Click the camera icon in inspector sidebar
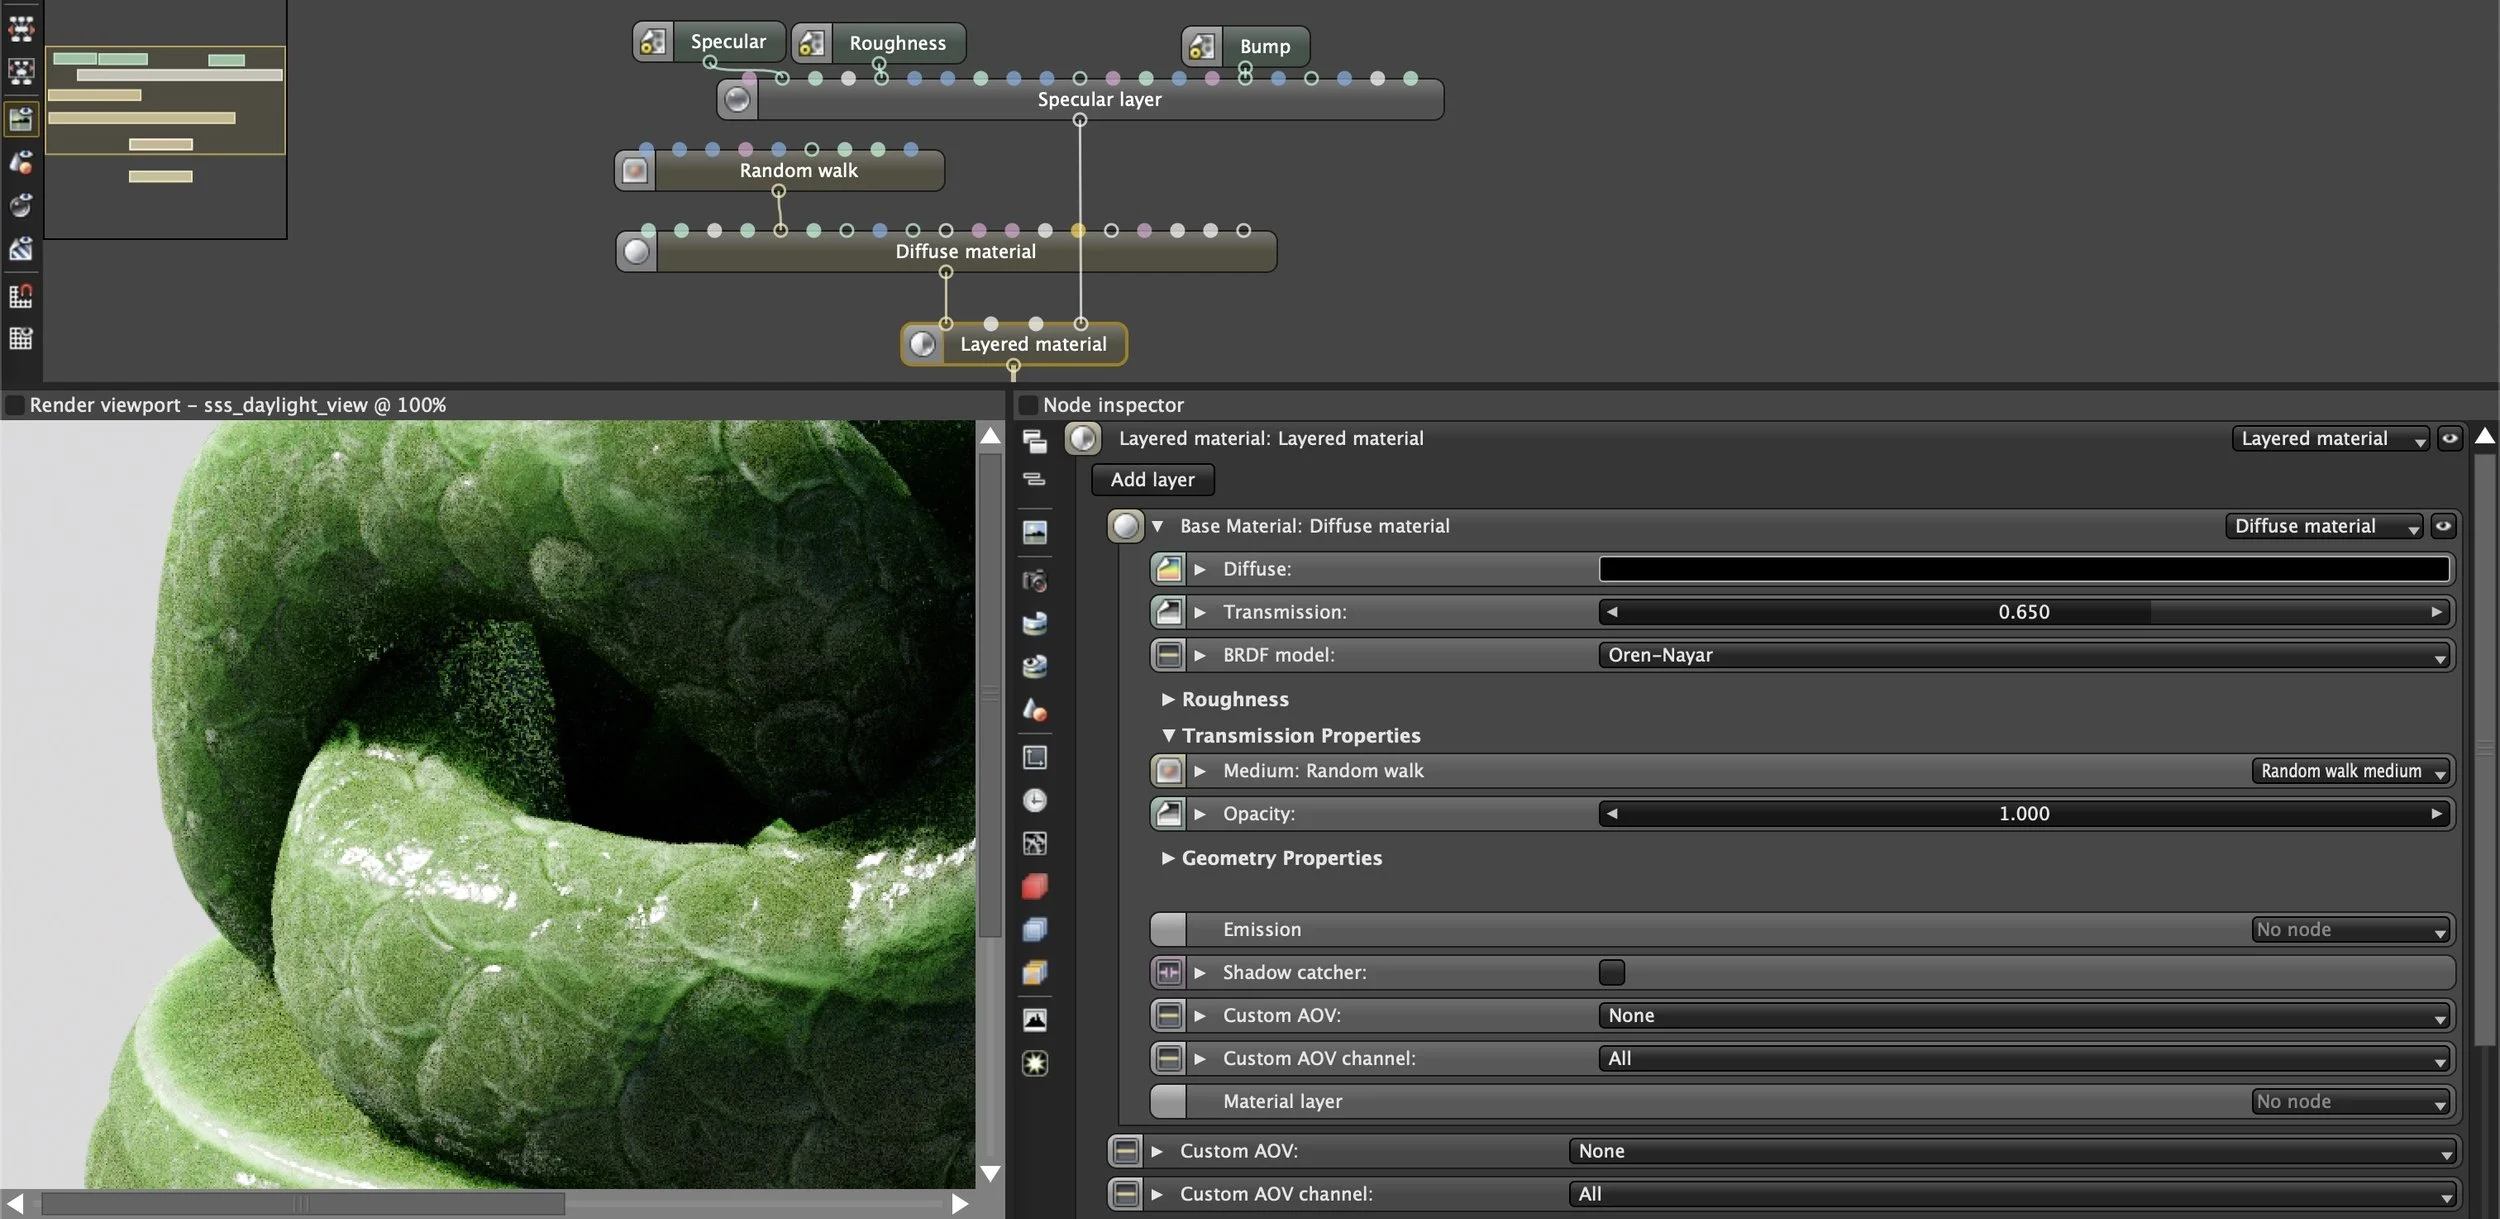This screenshot has width=2500, height=1219. [1035, 581]
